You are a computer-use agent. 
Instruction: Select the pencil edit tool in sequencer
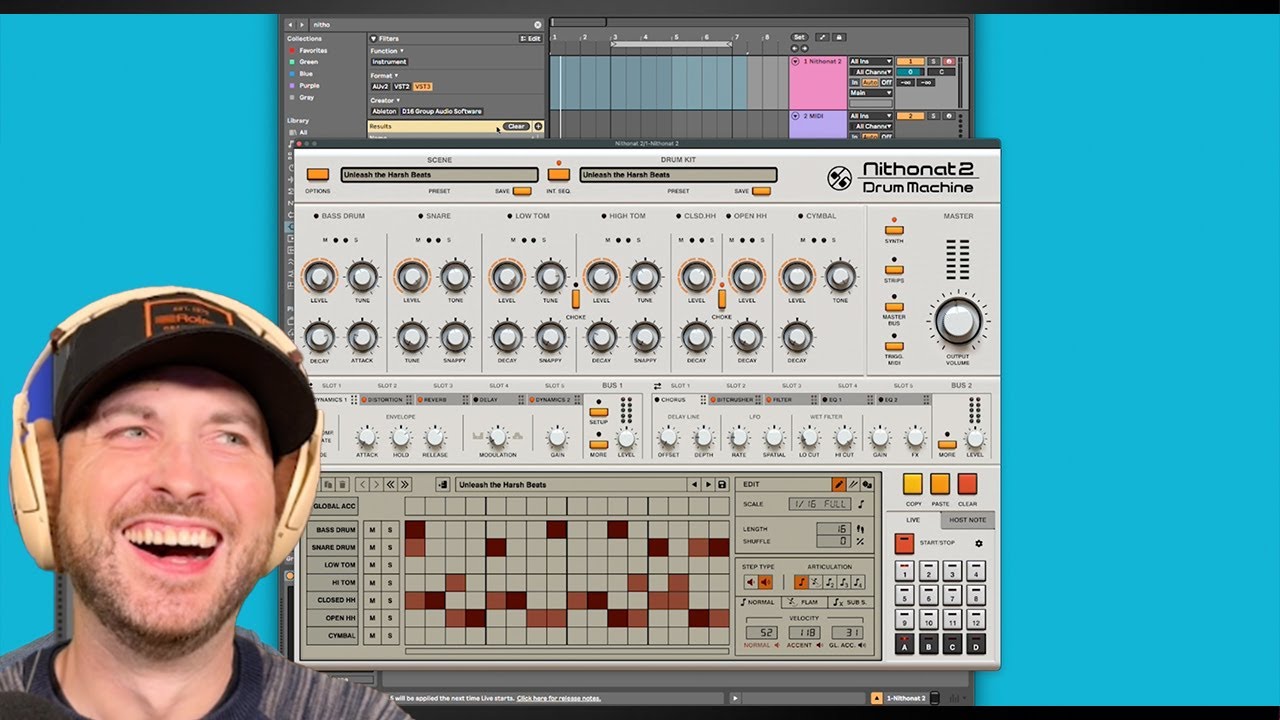point(839,484)
